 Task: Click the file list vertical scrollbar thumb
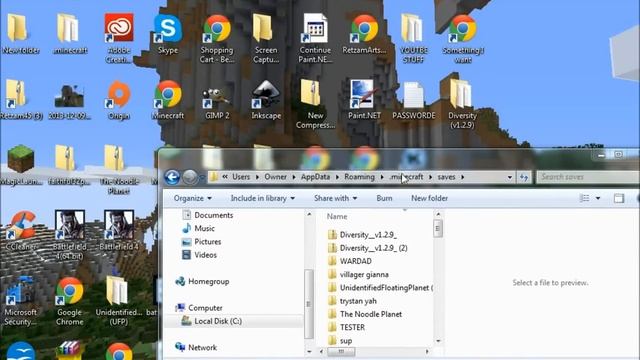[x=438, y=229]
